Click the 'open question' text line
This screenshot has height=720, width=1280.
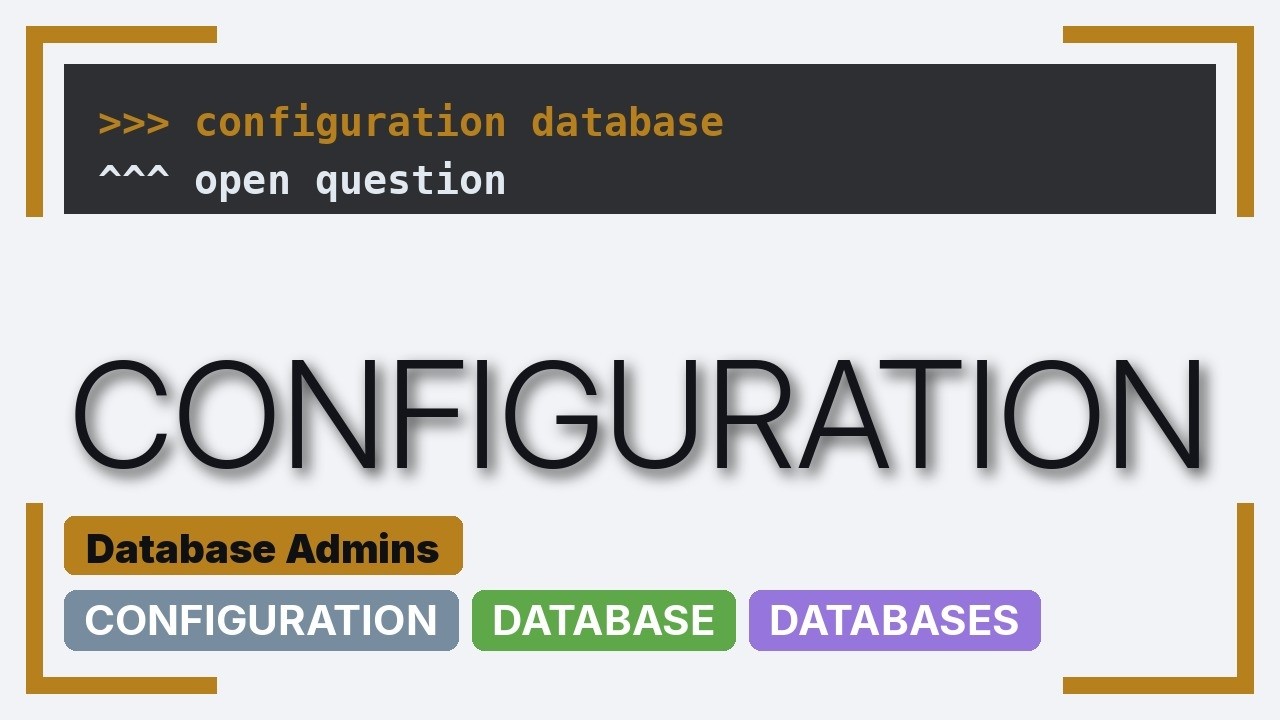(302, 180)
